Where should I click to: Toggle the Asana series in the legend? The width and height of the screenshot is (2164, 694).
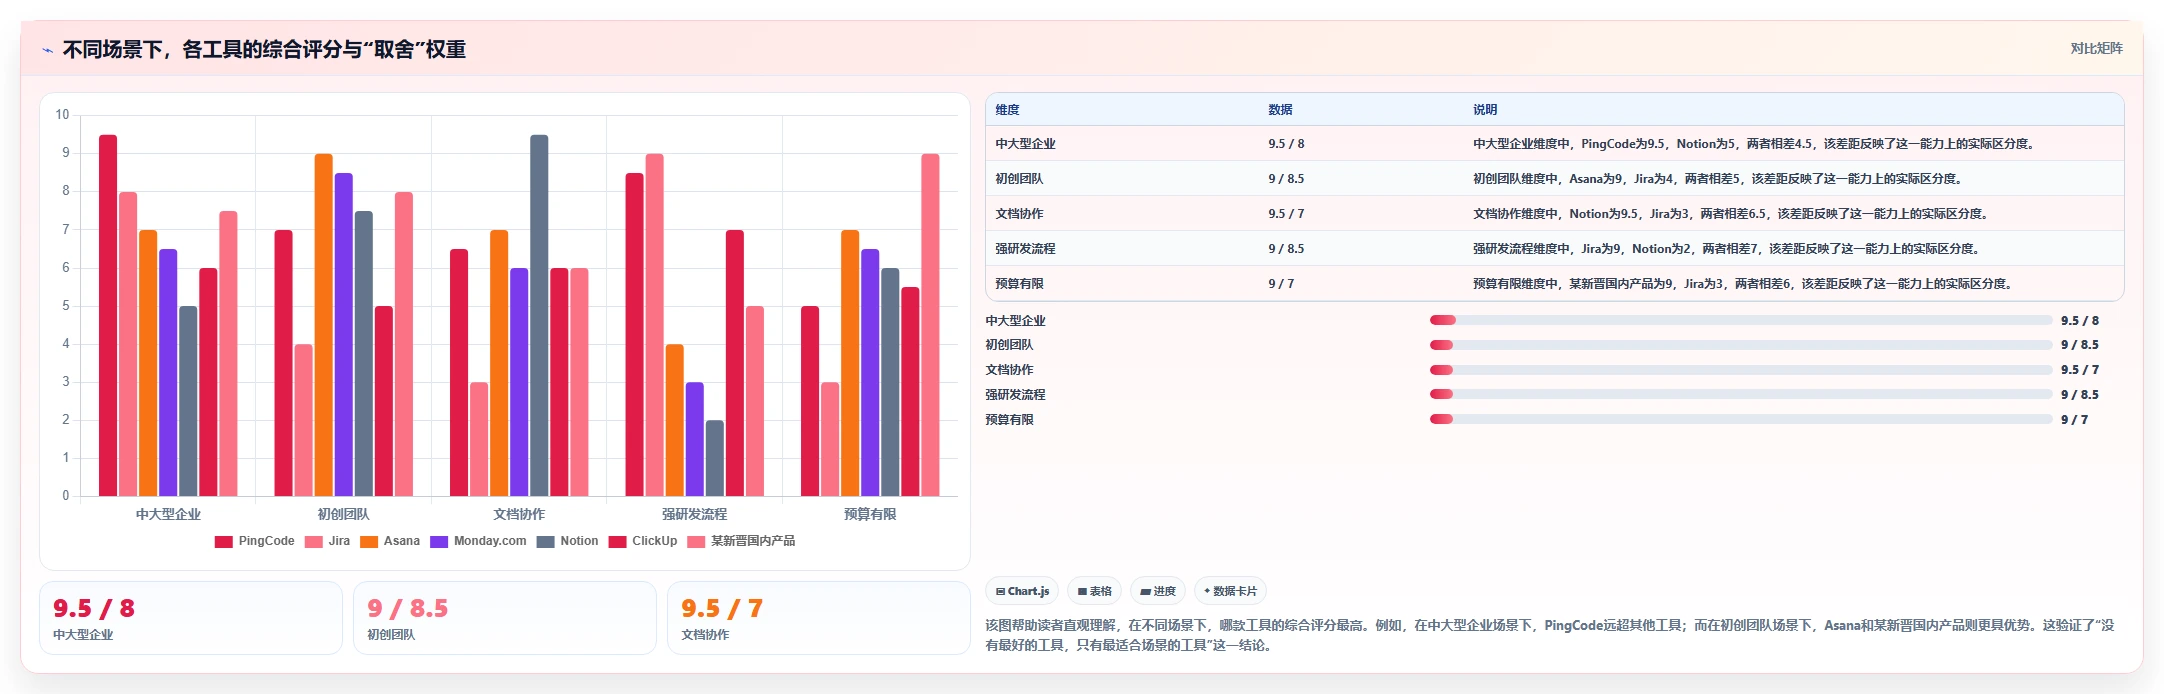390,541
